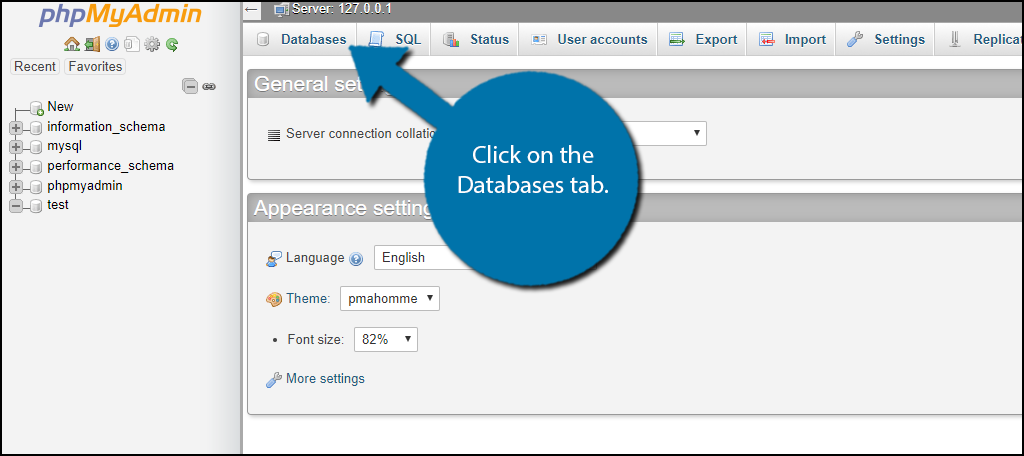Click the documentation pages icon in the sidebar

(x=131, y=44)
